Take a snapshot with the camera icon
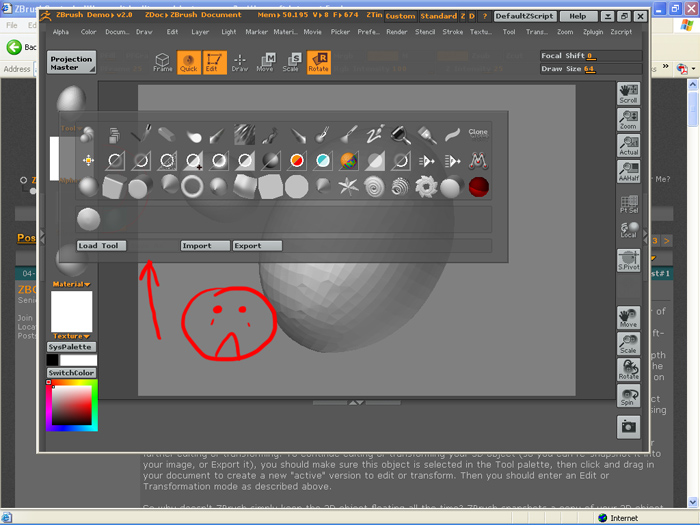 pos(629,427)
